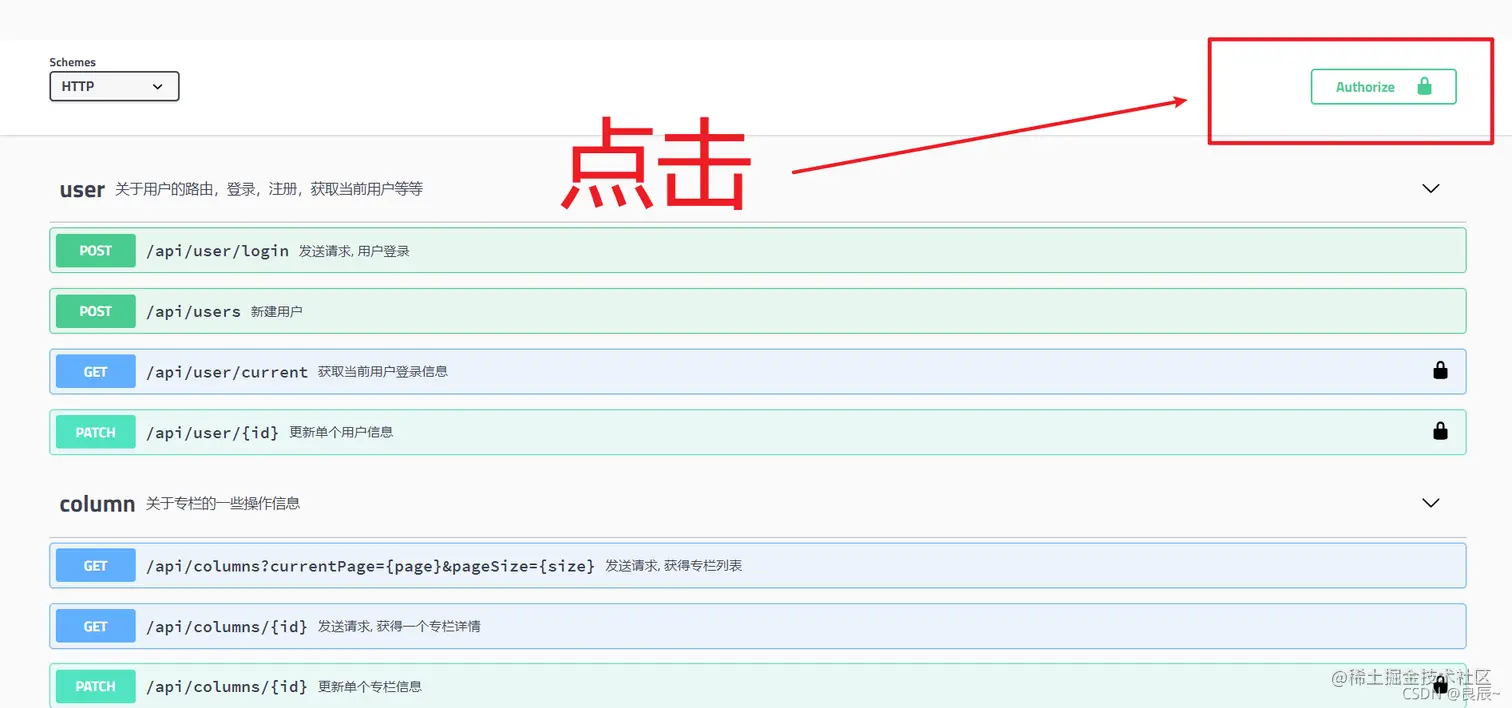Collapse the user section chevron
1512x708 pixels.
(x=1431, y=188)
